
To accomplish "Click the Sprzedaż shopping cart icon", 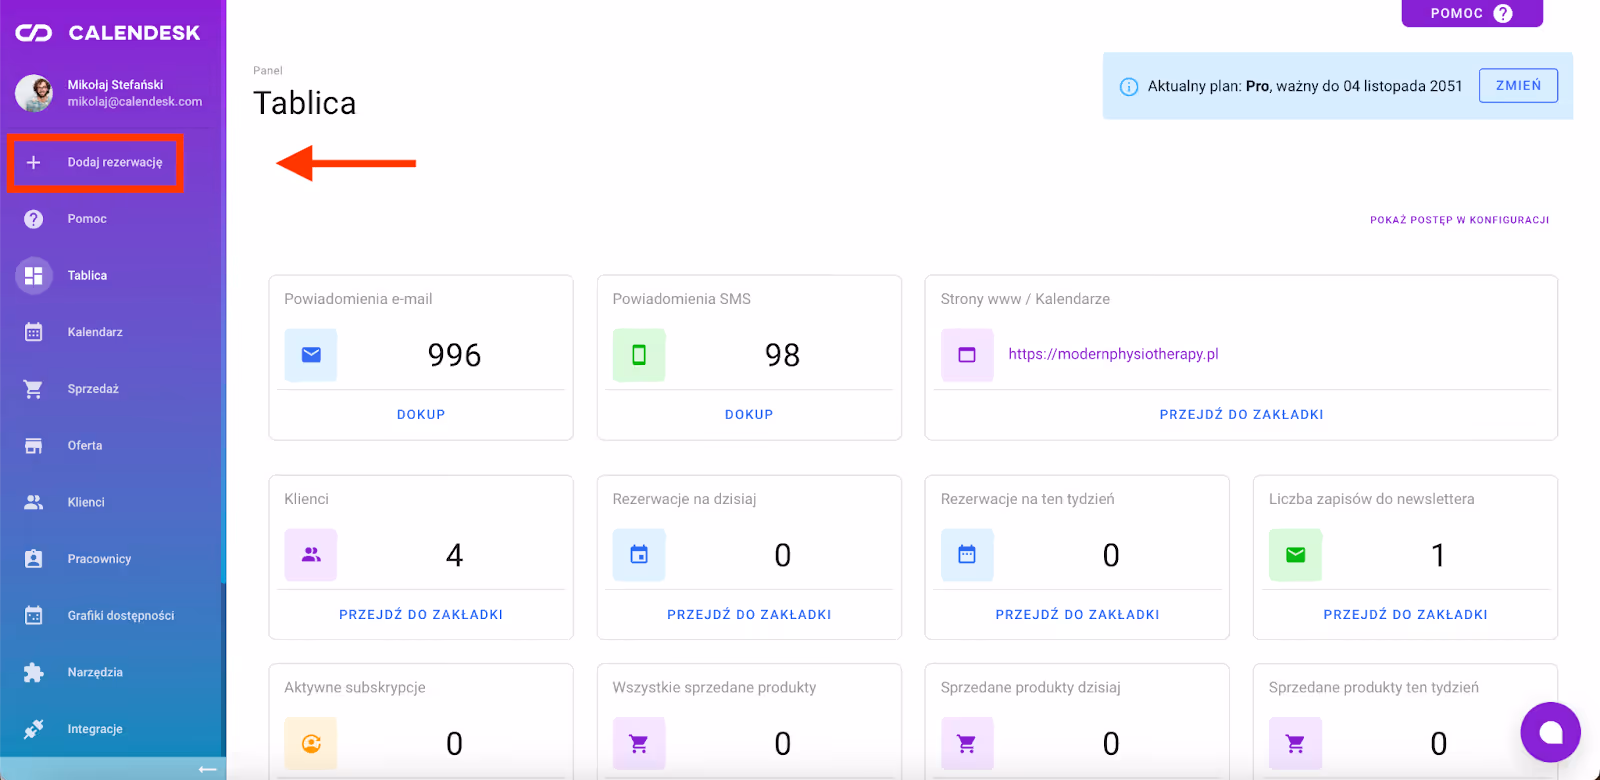I will tap(33, 389).
